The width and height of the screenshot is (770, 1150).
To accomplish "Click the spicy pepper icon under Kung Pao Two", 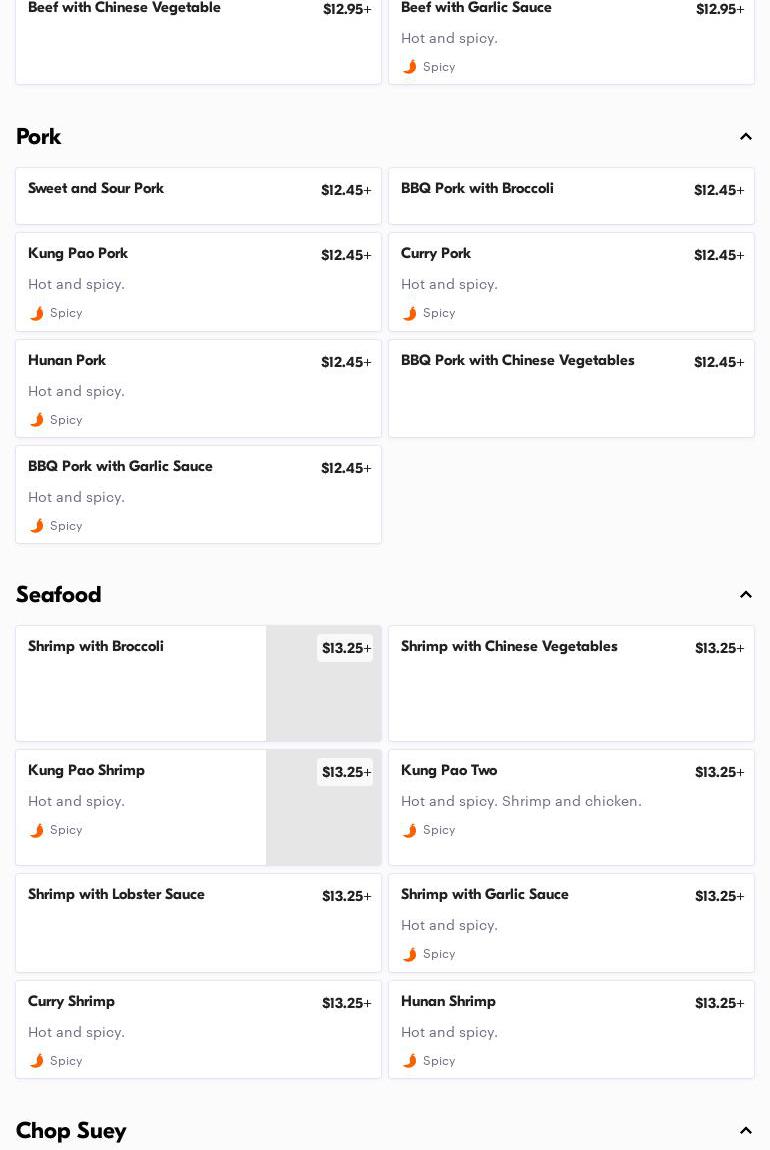I will point(410,830).
